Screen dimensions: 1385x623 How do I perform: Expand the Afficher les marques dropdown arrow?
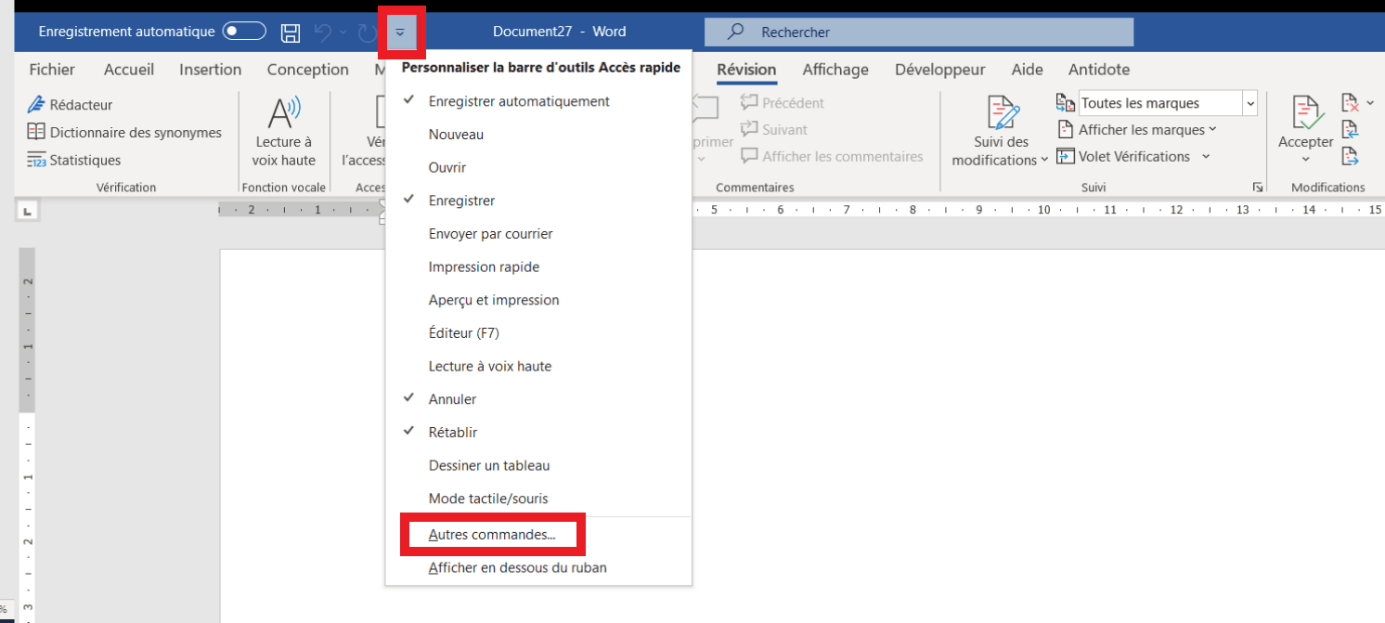pos(1213,129)
